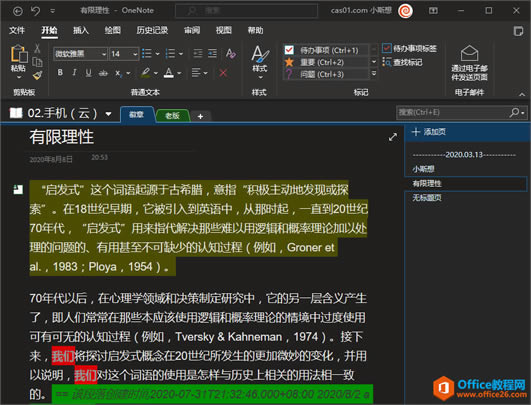Open the 文件 menu
Image resolution: width=531 pixels, height=405 pixels.
point(17,30)
